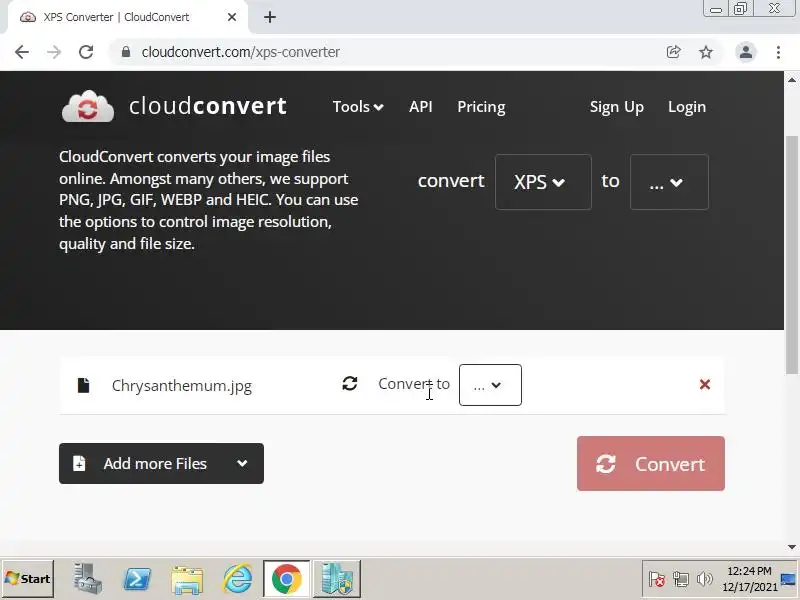Open Chrome's three-dot menu
800x600 pixels.
(x=778, y=52)
